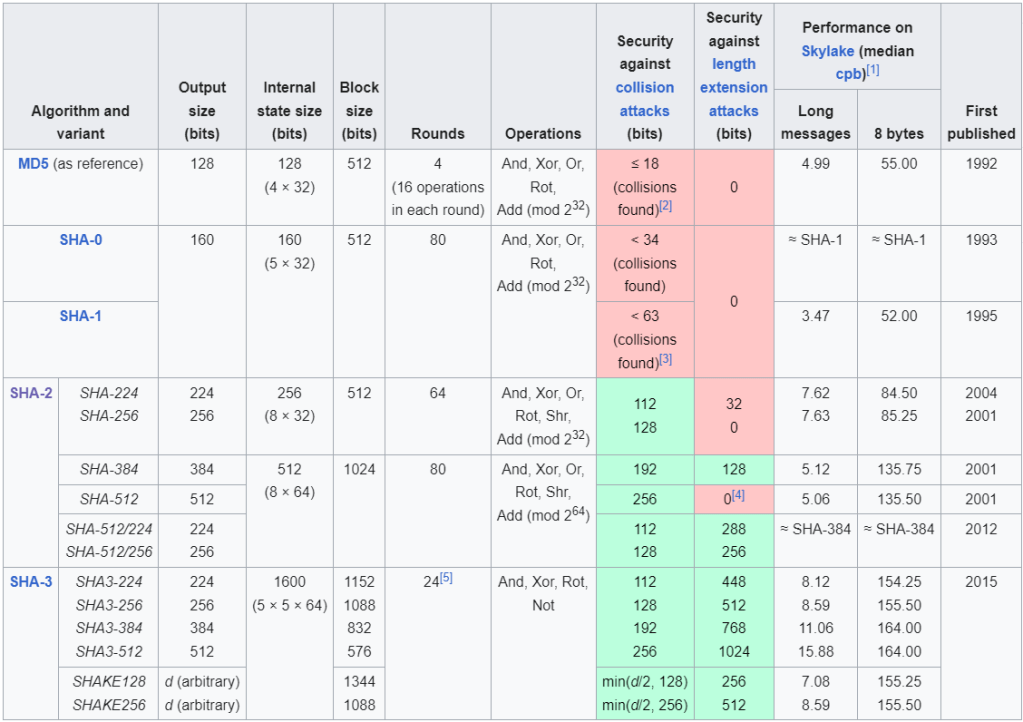Select the Operations column header

[x=543, y=133]
